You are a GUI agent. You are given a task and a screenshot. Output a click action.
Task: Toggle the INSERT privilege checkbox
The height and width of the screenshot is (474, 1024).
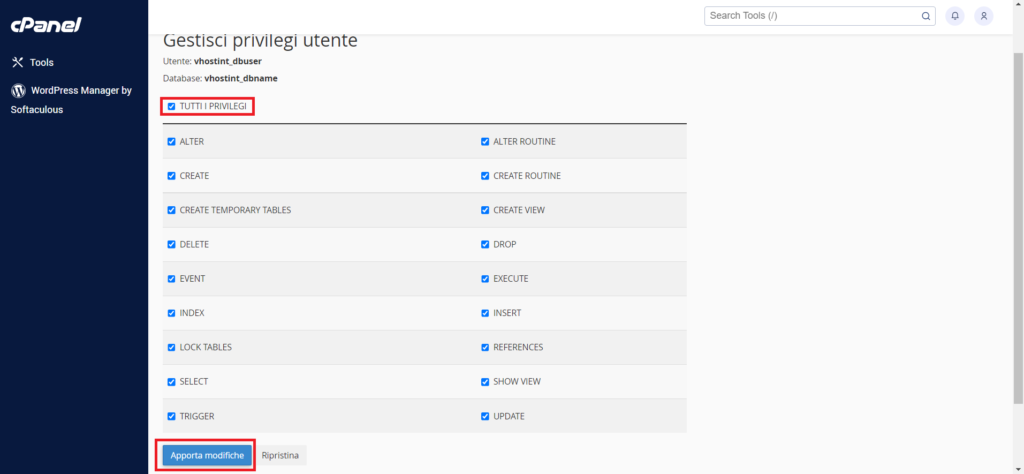(485, 313)
